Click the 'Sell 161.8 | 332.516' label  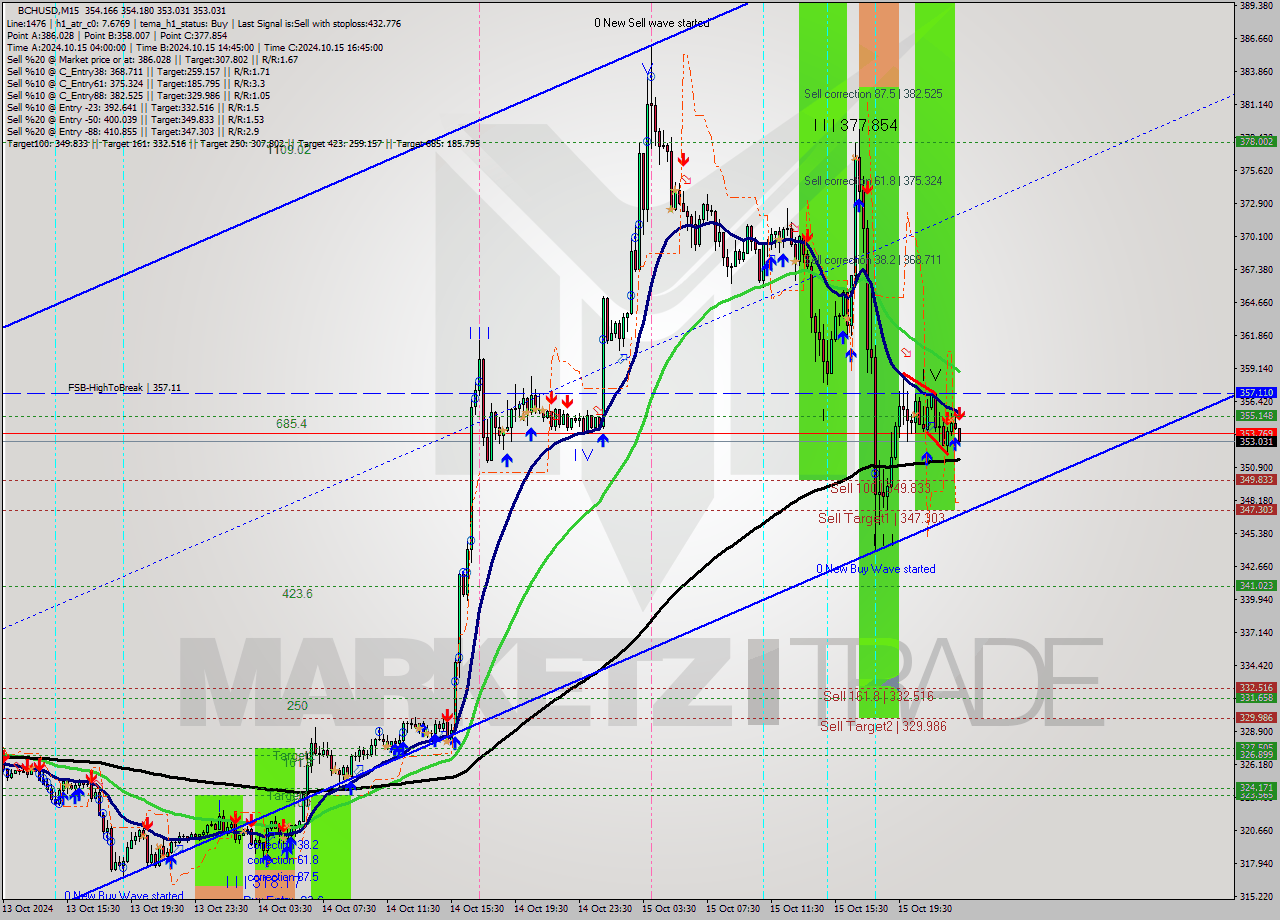[x=878, y=696]
